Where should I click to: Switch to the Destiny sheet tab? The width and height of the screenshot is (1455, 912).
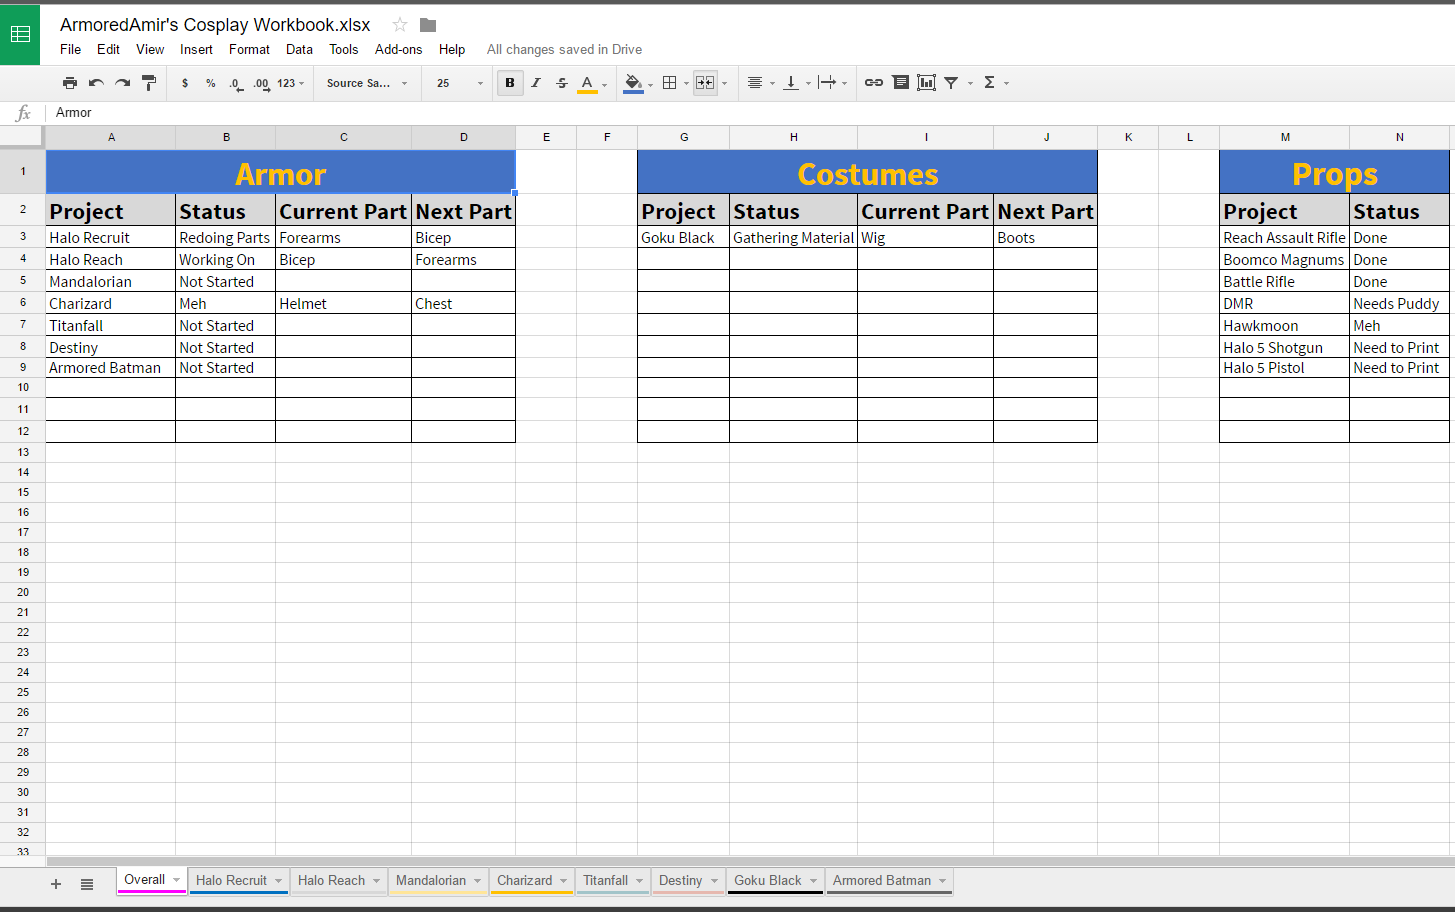[680, 881]
